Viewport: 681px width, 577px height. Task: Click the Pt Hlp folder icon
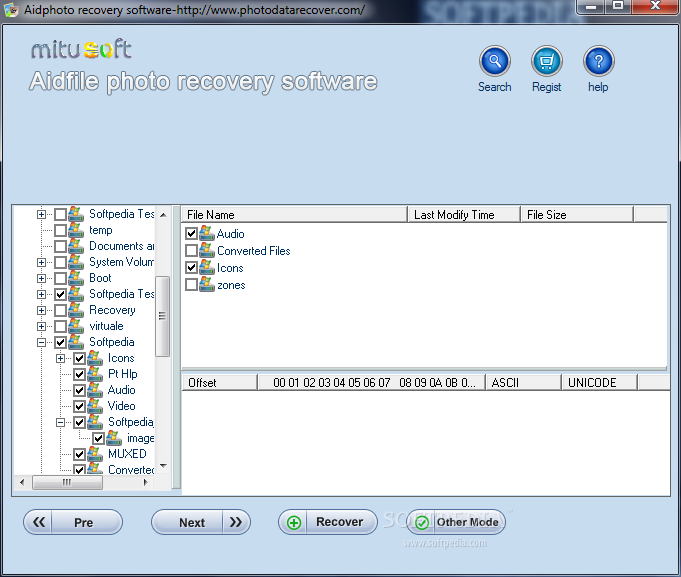click(95, 374)
